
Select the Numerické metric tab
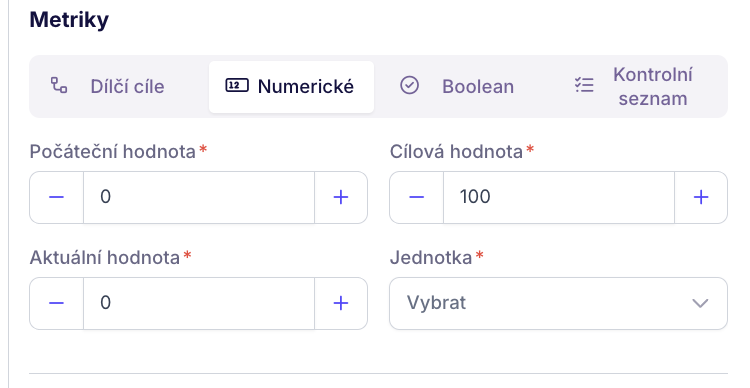291,87
